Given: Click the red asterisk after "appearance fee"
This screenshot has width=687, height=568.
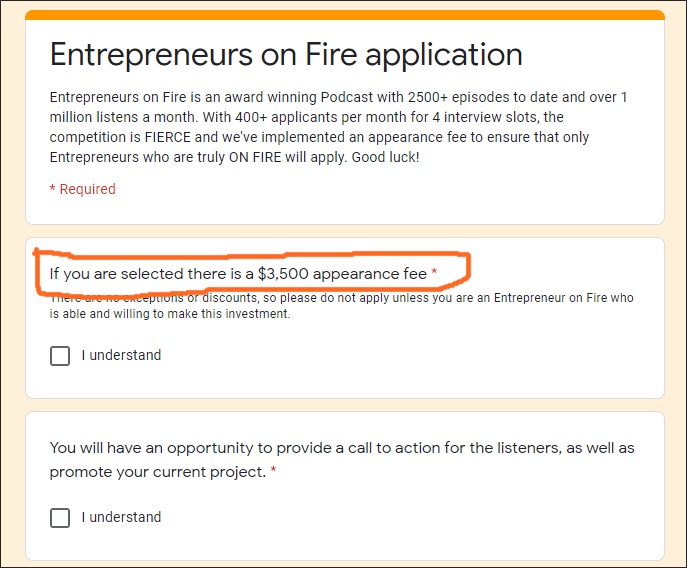Looking at the screenshot, I should pos(434,273).
